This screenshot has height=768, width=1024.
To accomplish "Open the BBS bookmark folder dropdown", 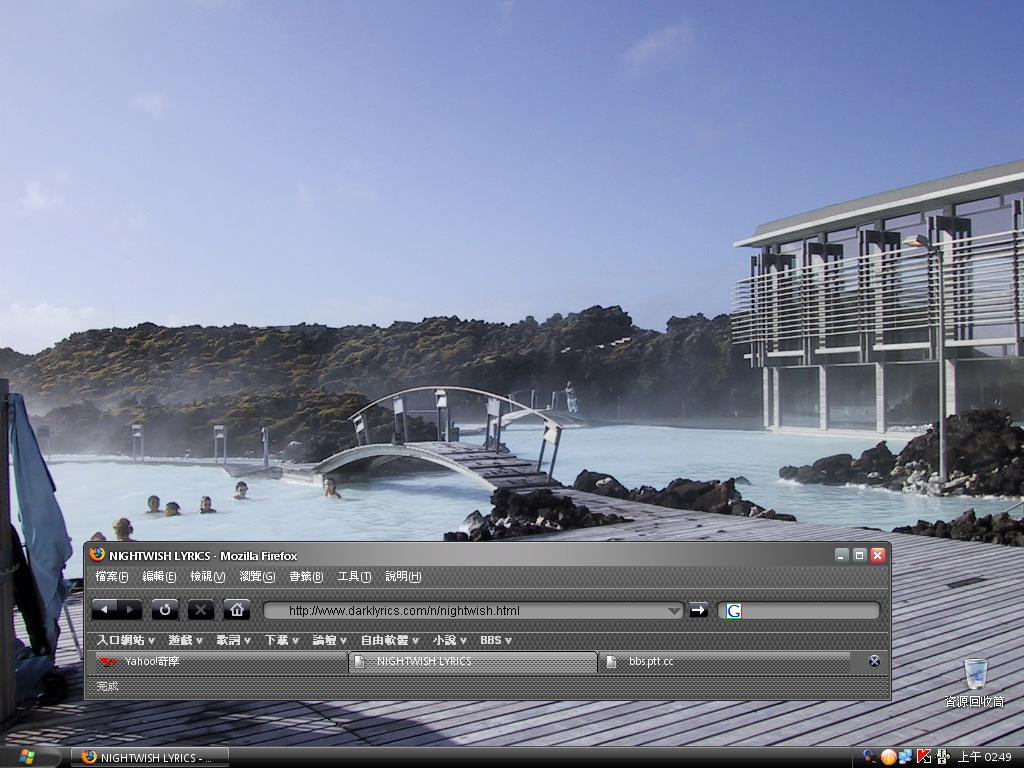I will point(495,640).
